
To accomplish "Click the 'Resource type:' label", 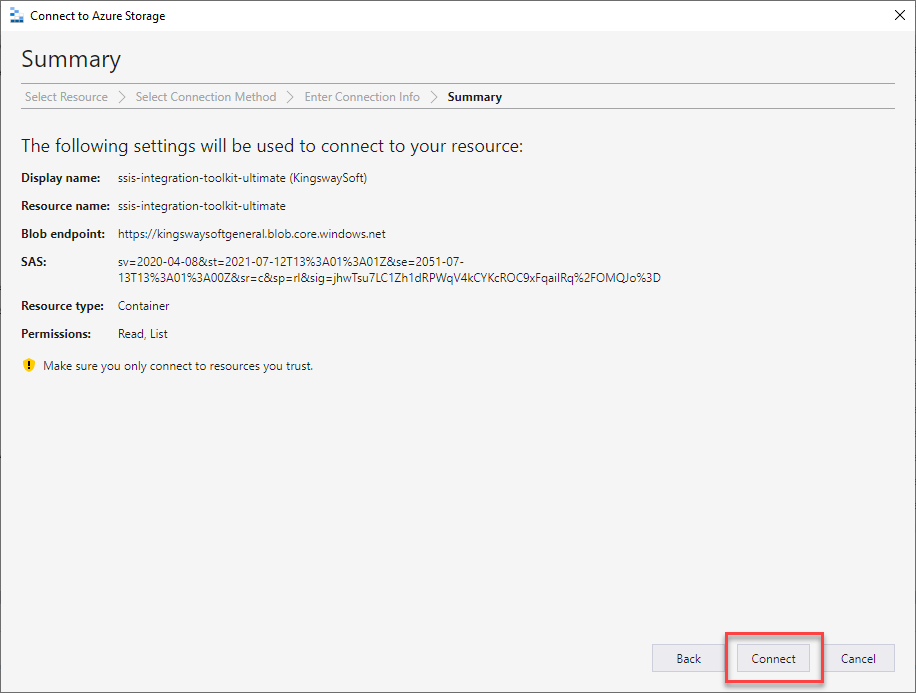I will [x=63, y=306].
